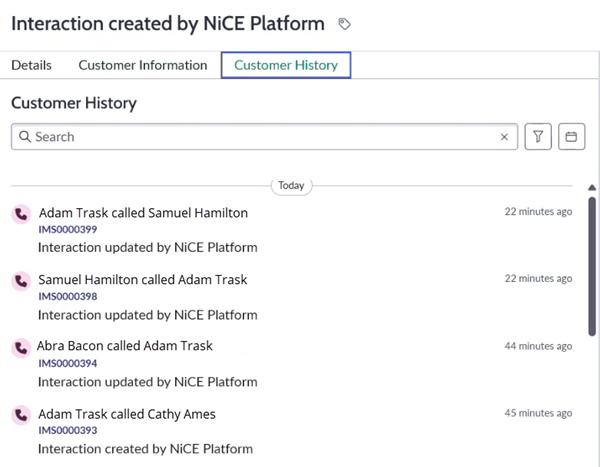Click the phone icon for Abra Bacon call
Screen dimensions: 600x467
pyautogui.click(x=20, y=348)
